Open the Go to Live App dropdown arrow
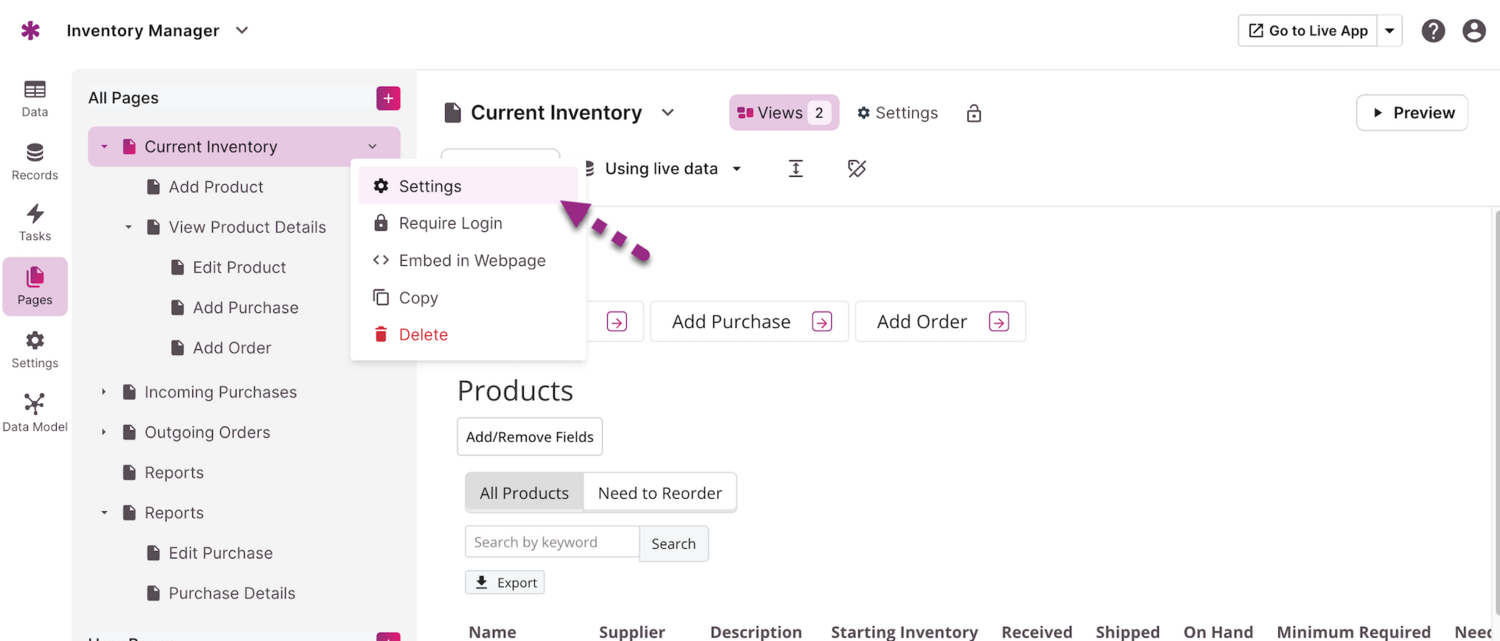1500x641 pixels. pos(1390,31)
